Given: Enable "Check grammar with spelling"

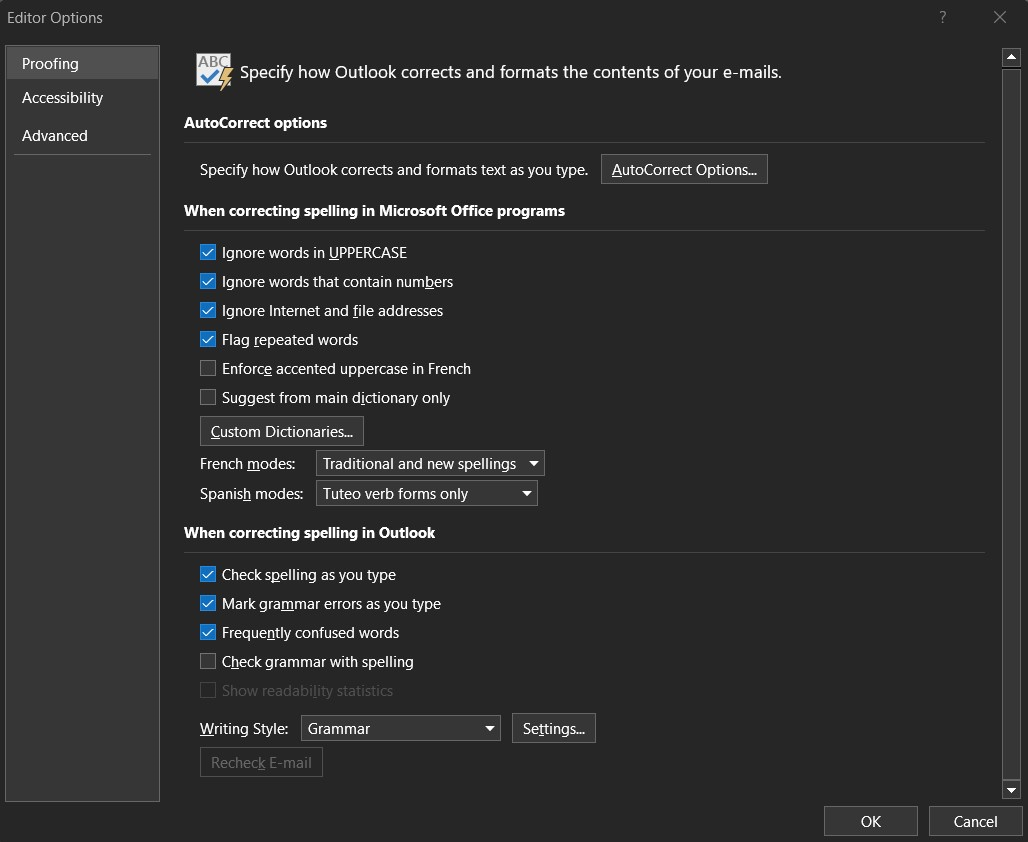Looking at the screenshot, I should pyautogui.click(x=208, y=661).
